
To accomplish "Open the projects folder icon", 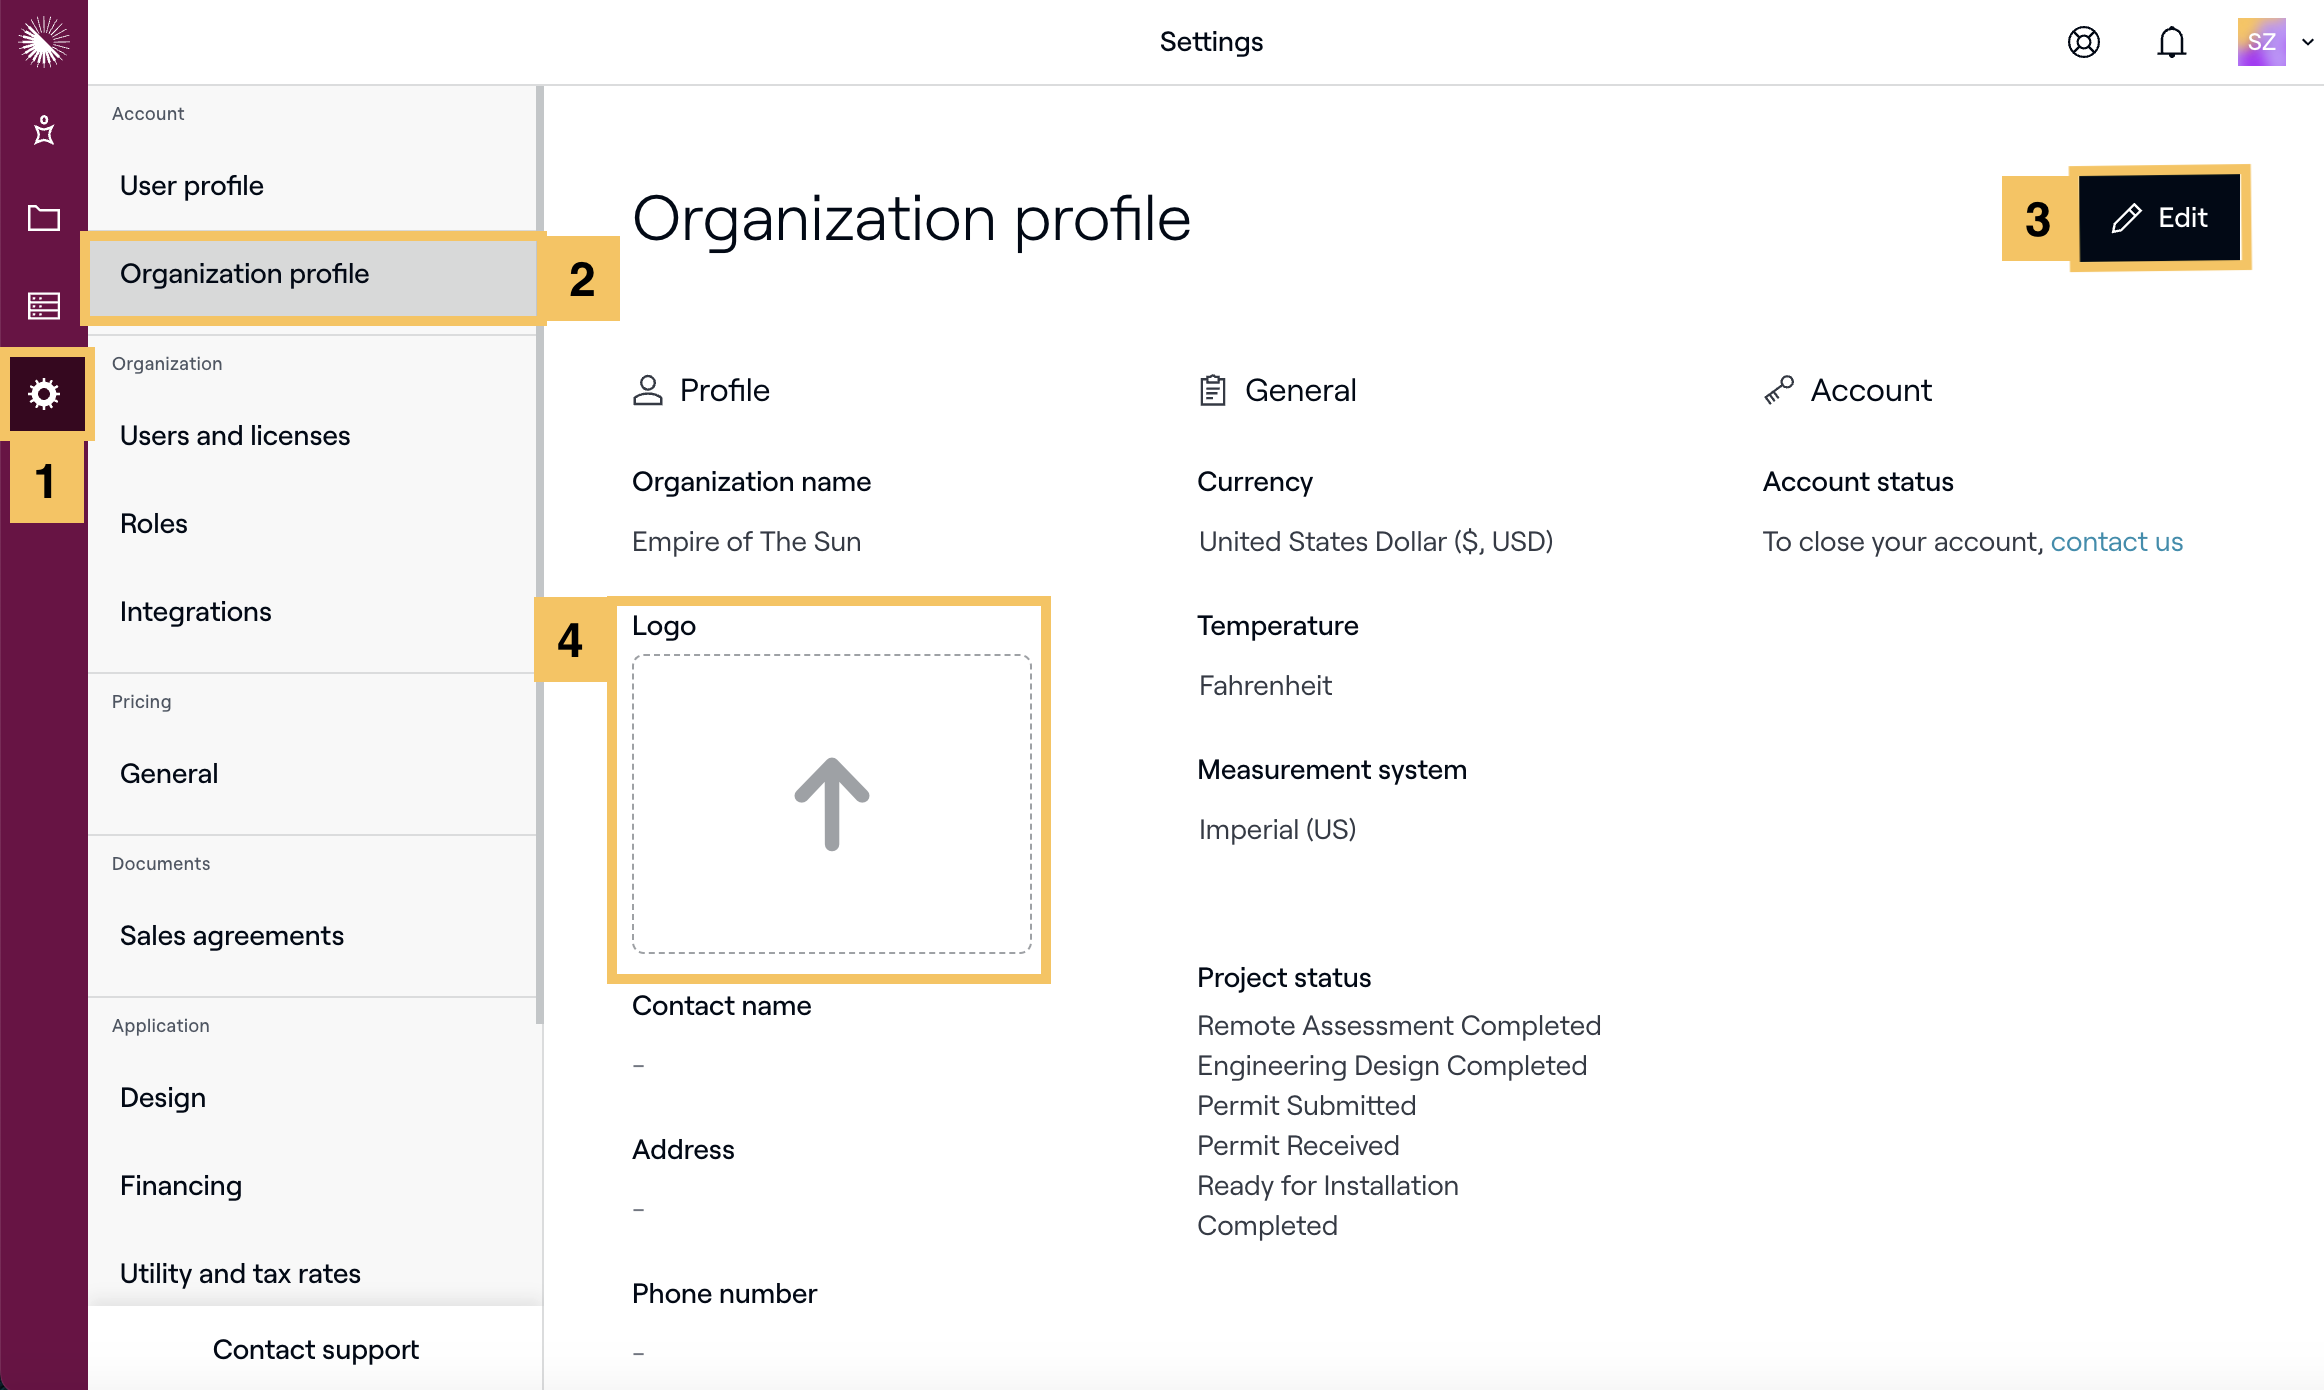I will (x=44, y=218).
